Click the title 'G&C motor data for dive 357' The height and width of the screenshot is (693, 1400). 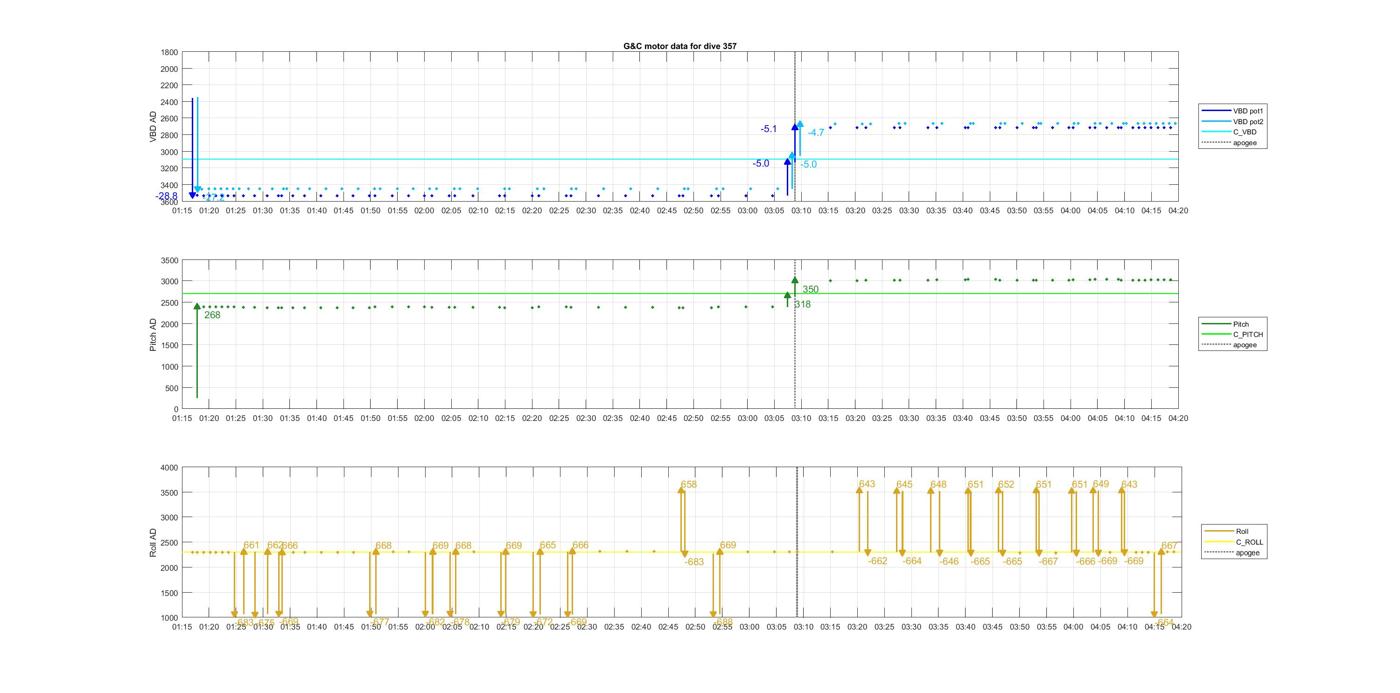pyautogui.click(x=680, y=46)
